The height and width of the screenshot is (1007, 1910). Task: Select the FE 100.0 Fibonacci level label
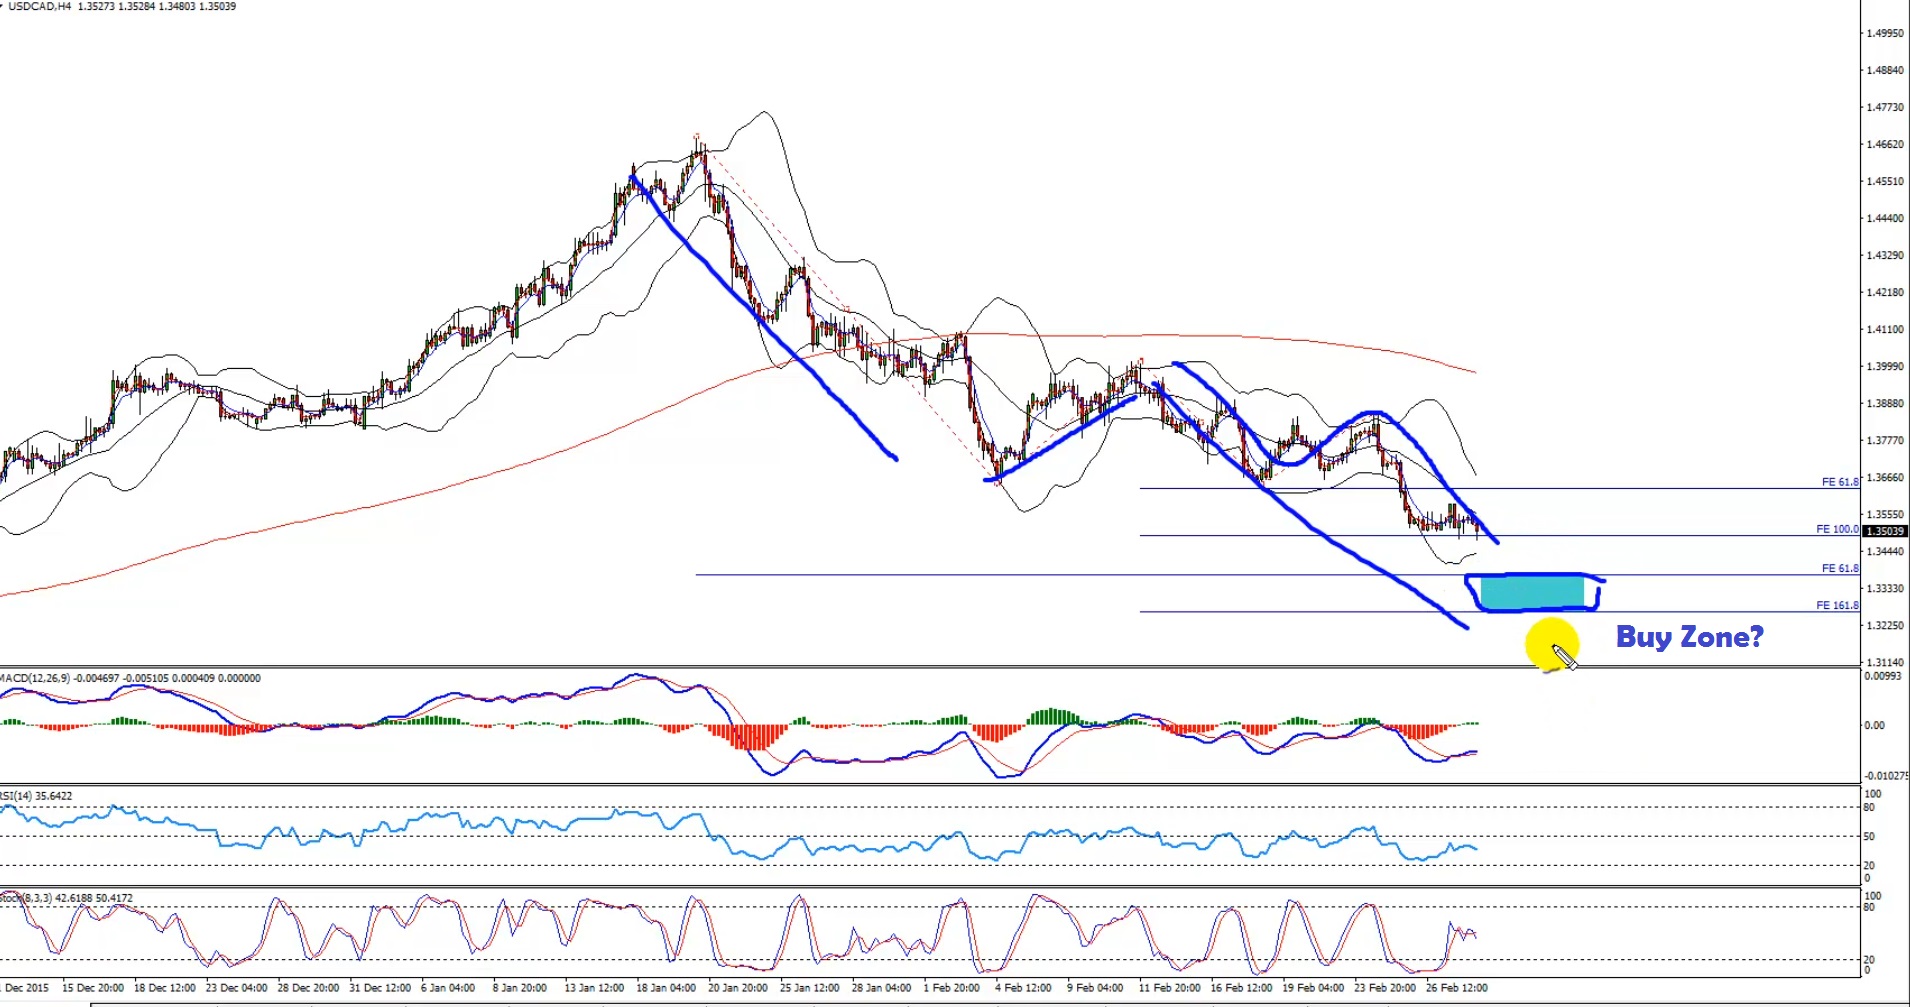pyautogui.click(x=1837, y=529)
